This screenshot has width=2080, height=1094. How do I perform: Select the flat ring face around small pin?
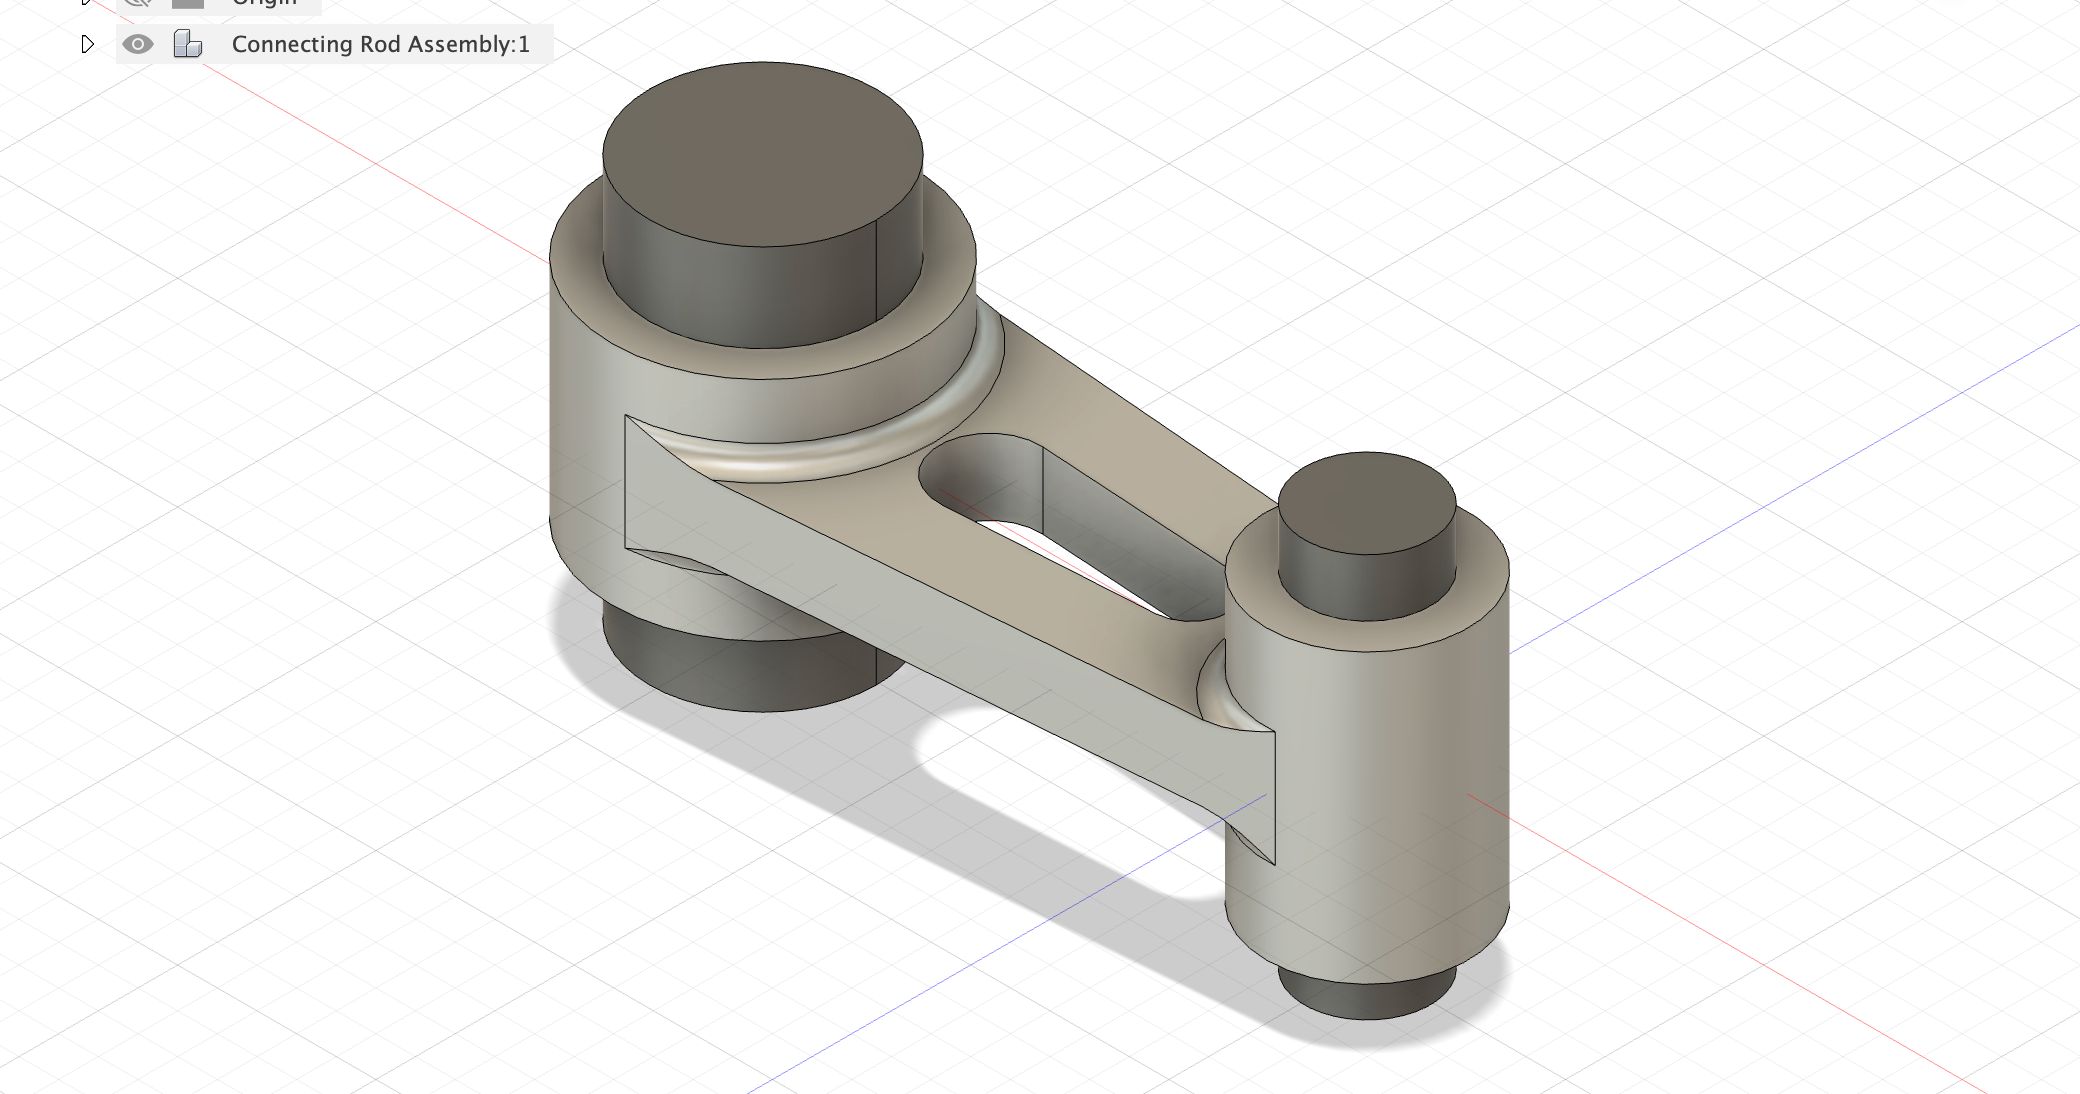(x=1250, y=580)
